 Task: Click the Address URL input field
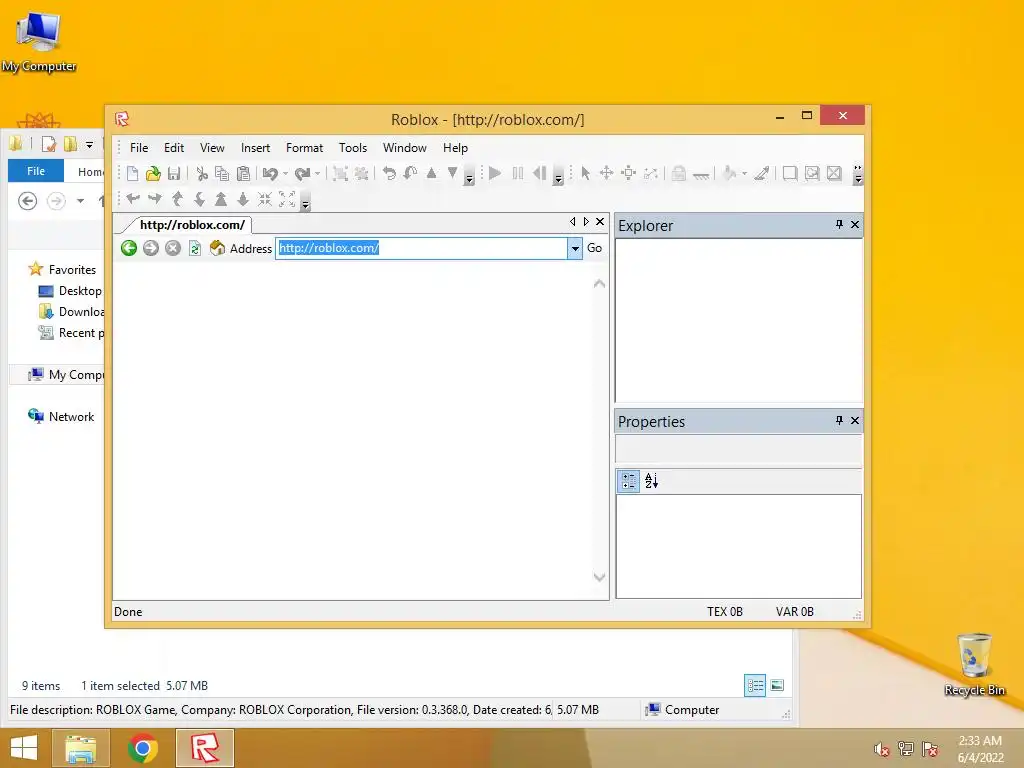click(x=422, y=248)
